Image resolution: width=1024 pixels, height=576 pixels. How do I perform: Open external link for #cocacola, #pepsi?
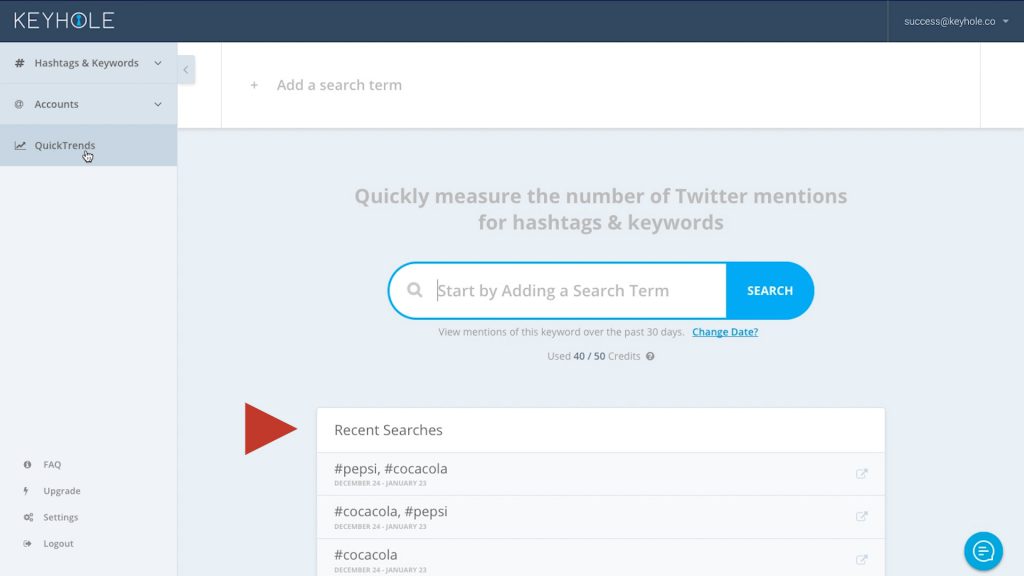(861, 517)
